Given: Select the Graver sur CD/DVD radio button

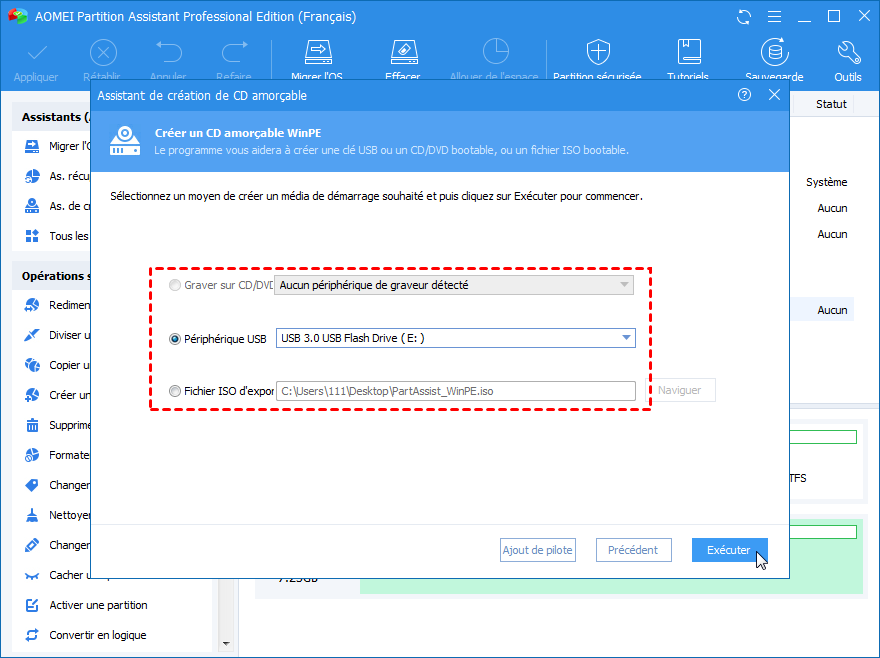Looking at the screenshot, I should 175,285.
